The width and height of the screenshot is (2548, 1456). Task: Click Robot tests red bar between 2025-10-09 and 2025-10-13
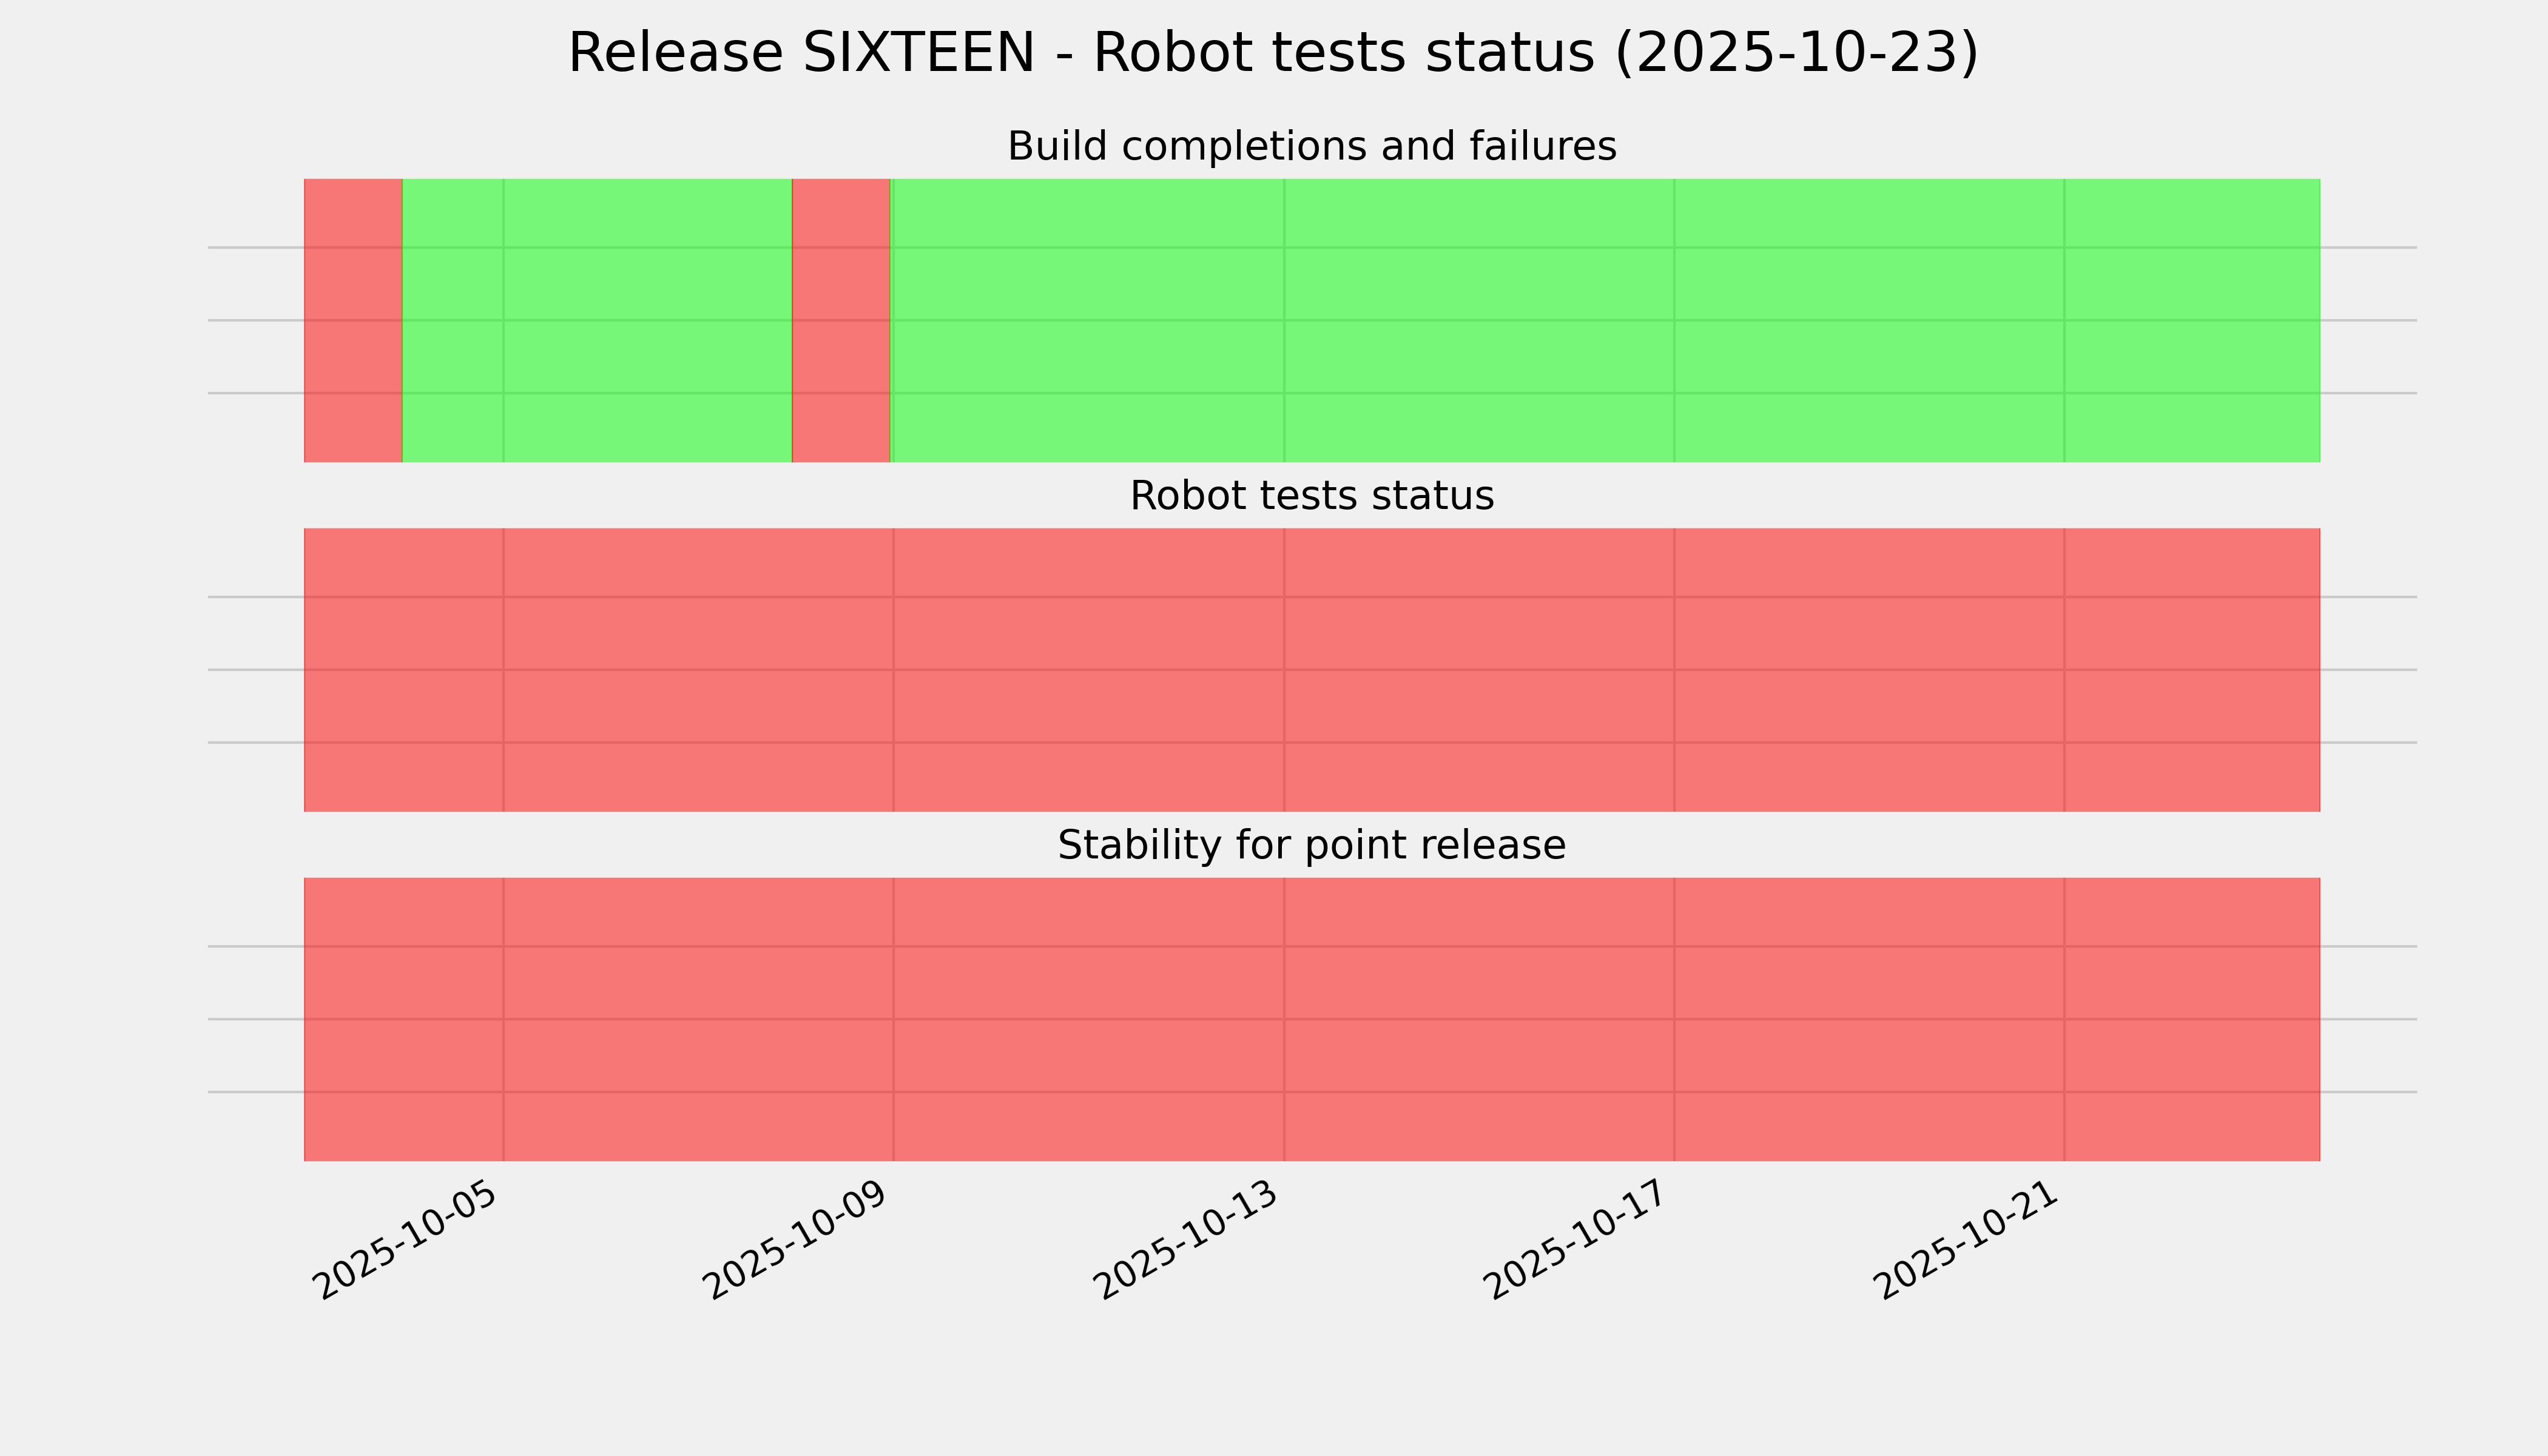coord(1089,670)
